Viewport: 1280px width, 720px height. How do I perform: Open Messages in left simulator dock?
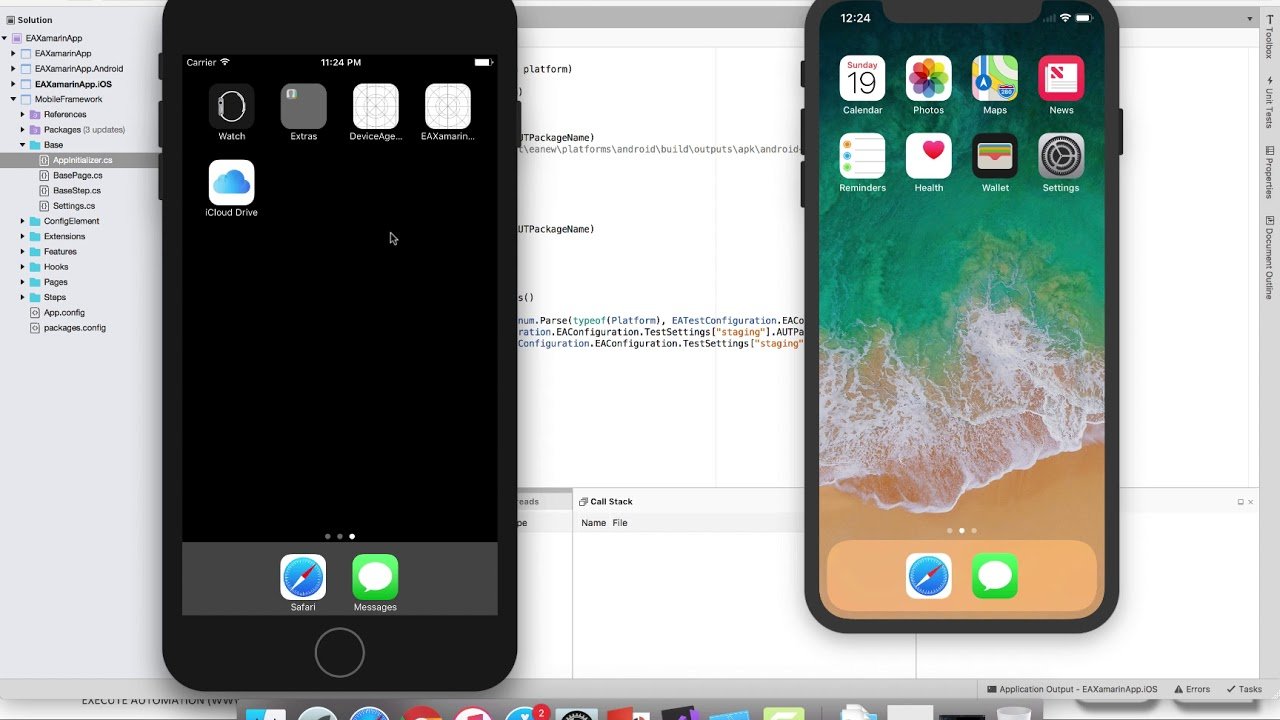tap(375, 577)
